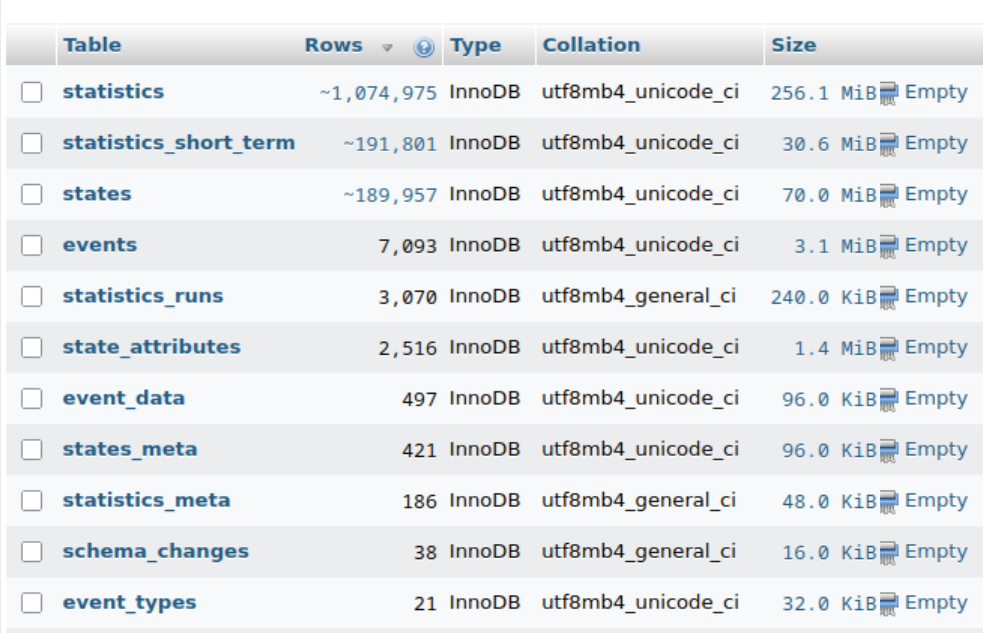This screenshot has height=633, width=983.
Task: Click the Rows sort arrow
Action: click(x=387, y=47)
